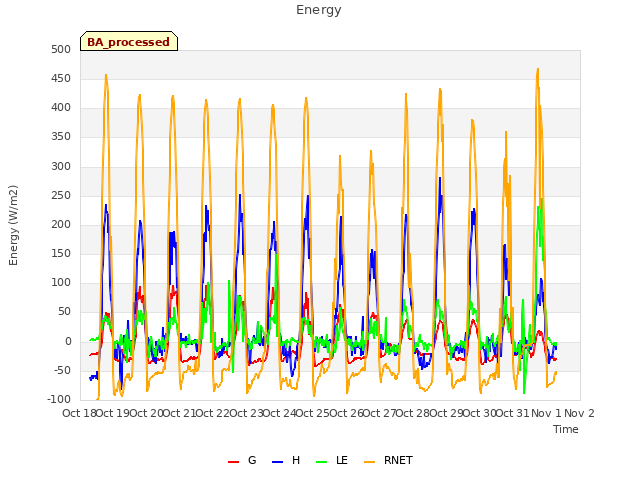Click the Nov 2 x-axis date label

click(580, 413)
